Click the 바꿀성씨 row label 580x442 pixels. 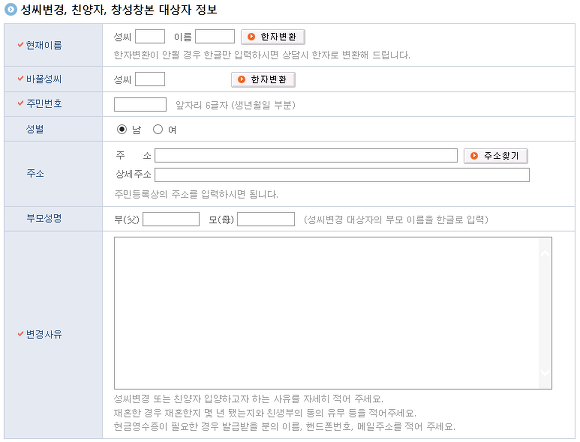(x=44, y=79)
